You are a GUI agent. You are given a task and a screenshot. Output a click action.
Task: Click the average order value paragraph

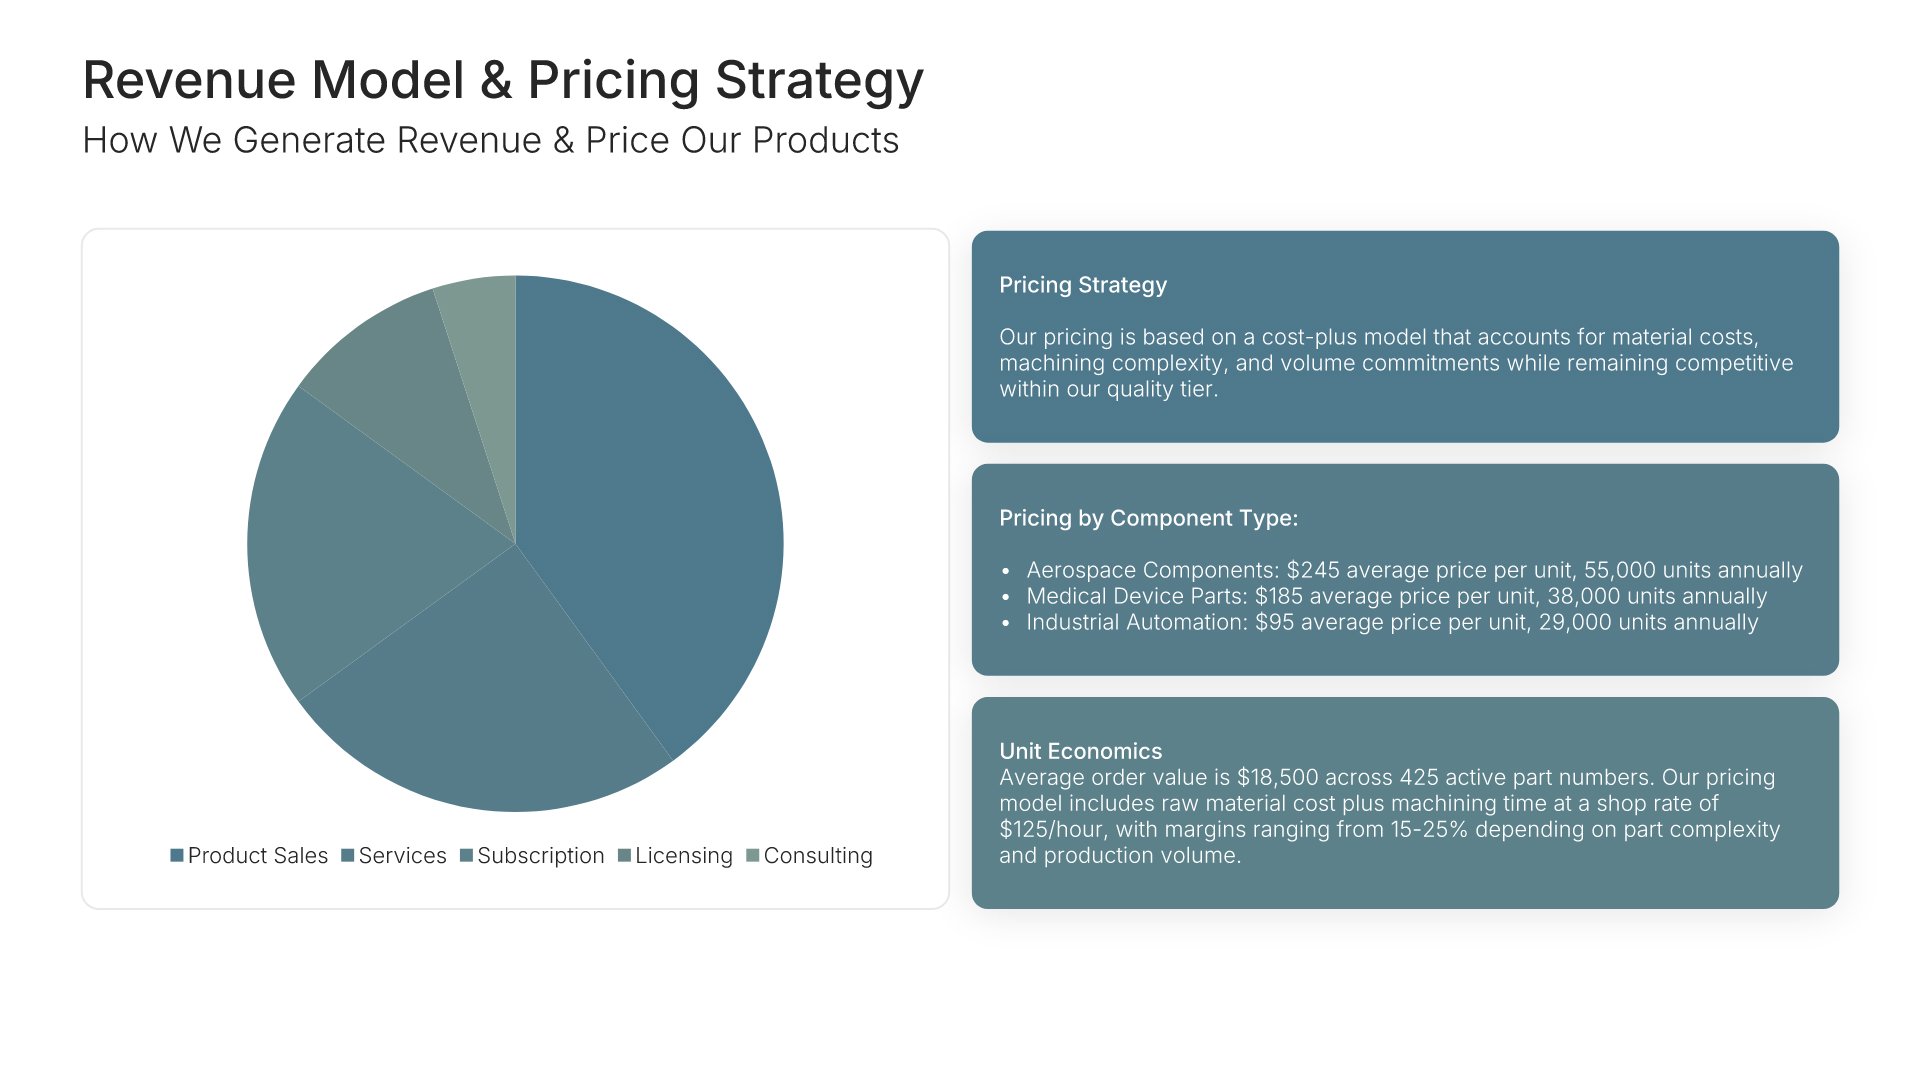1390,816
